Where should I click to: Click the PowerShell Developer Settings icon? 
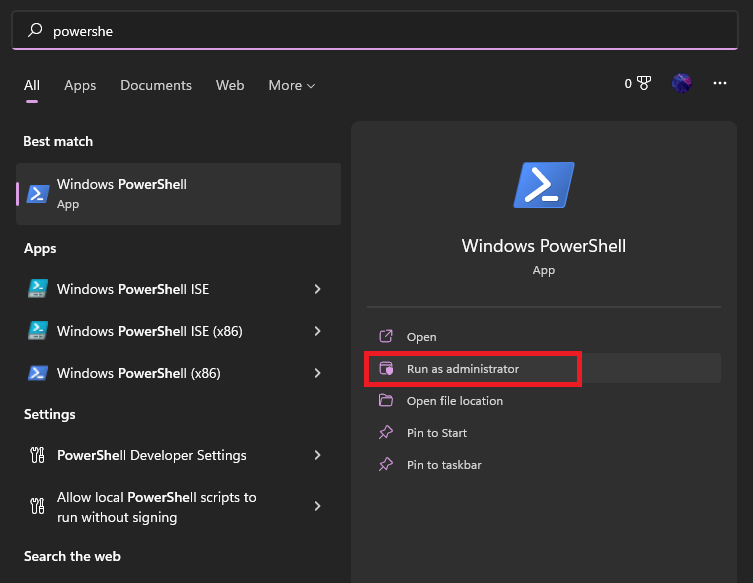click(37, 455)
